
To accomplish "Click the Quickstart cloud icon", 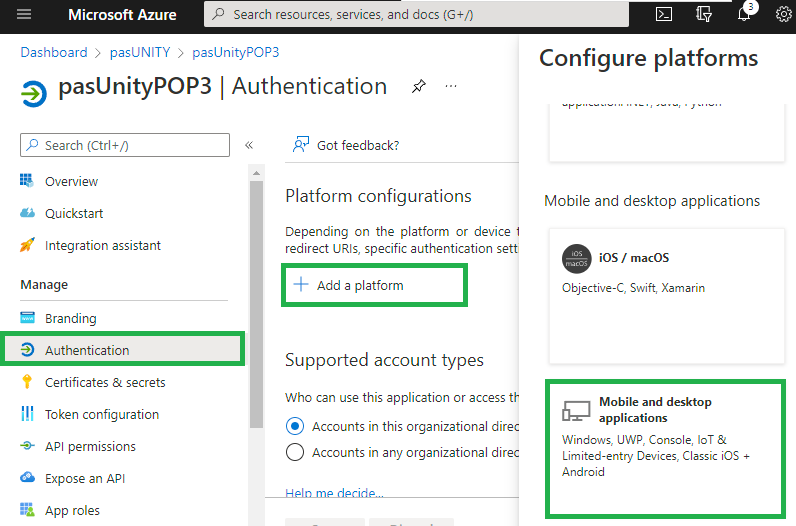I will [27, 213].
